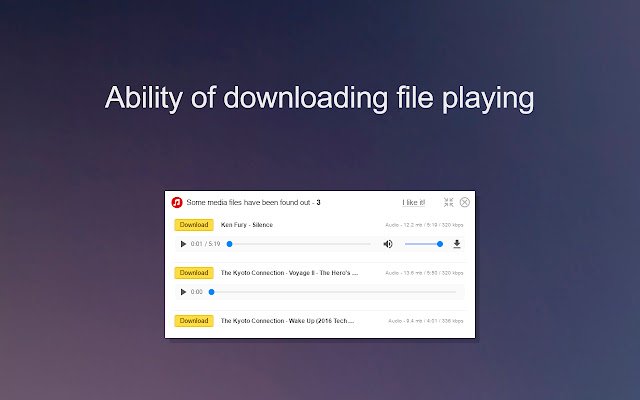Download The Kyoto Connection - Wake Up
This screenshot has height=400, width=640.
194,321
